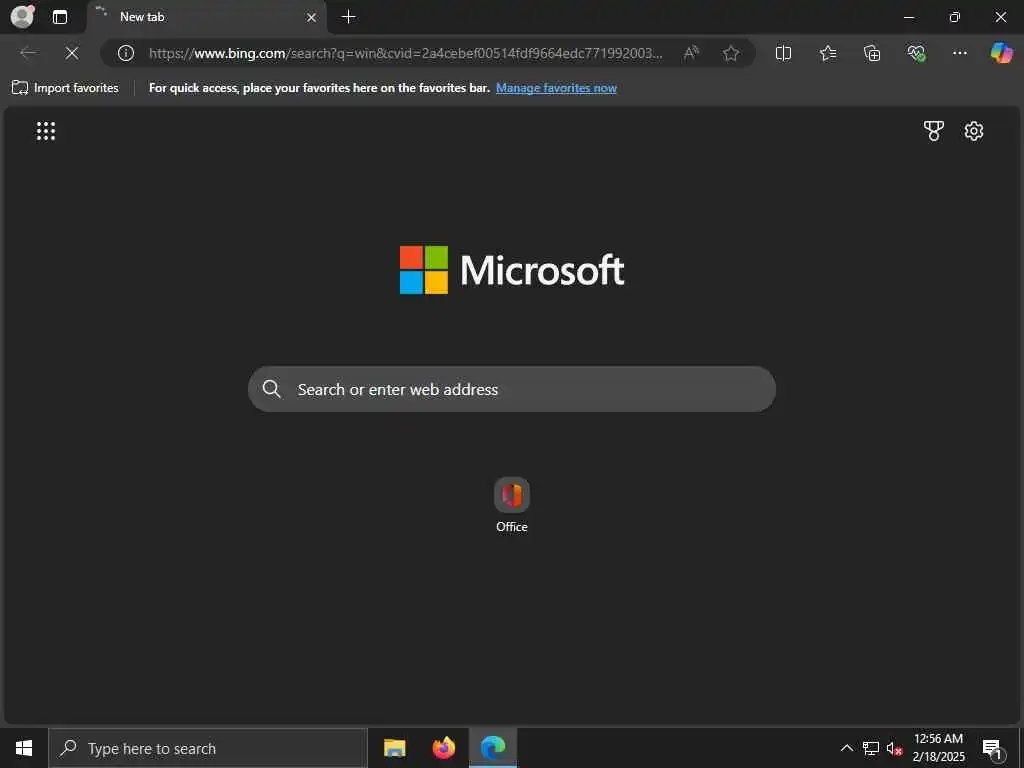The width and height of the screenshot is (1024, 768).
Task: Open the Office quick link tile
Action: tap(511, 505)
